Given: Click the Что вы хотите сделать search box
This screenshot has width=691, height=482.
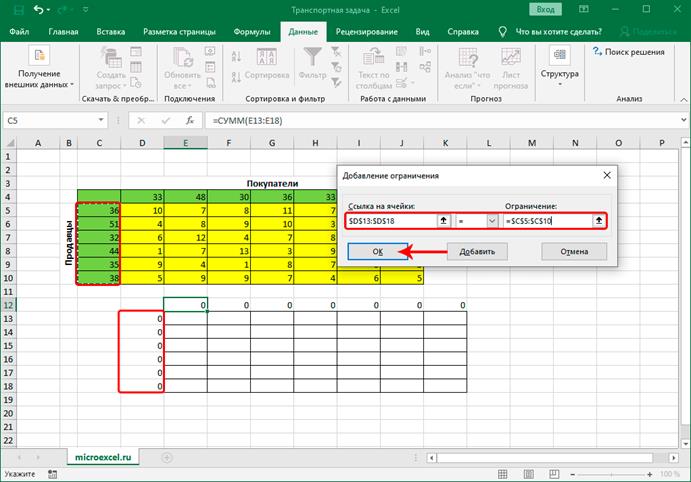Looking at the screenshot, I should click(558, 32).
